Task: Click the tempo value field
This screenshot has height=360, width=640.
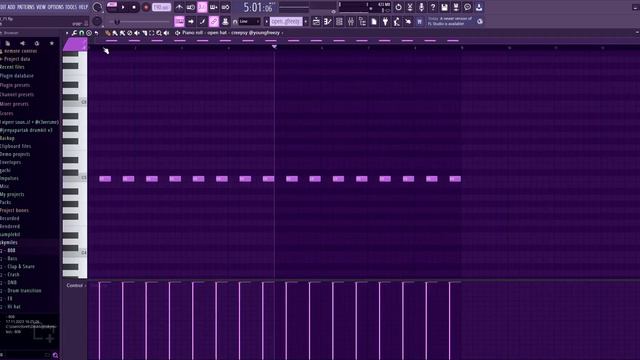Action: pyautogui.click(x=161, y=7)
